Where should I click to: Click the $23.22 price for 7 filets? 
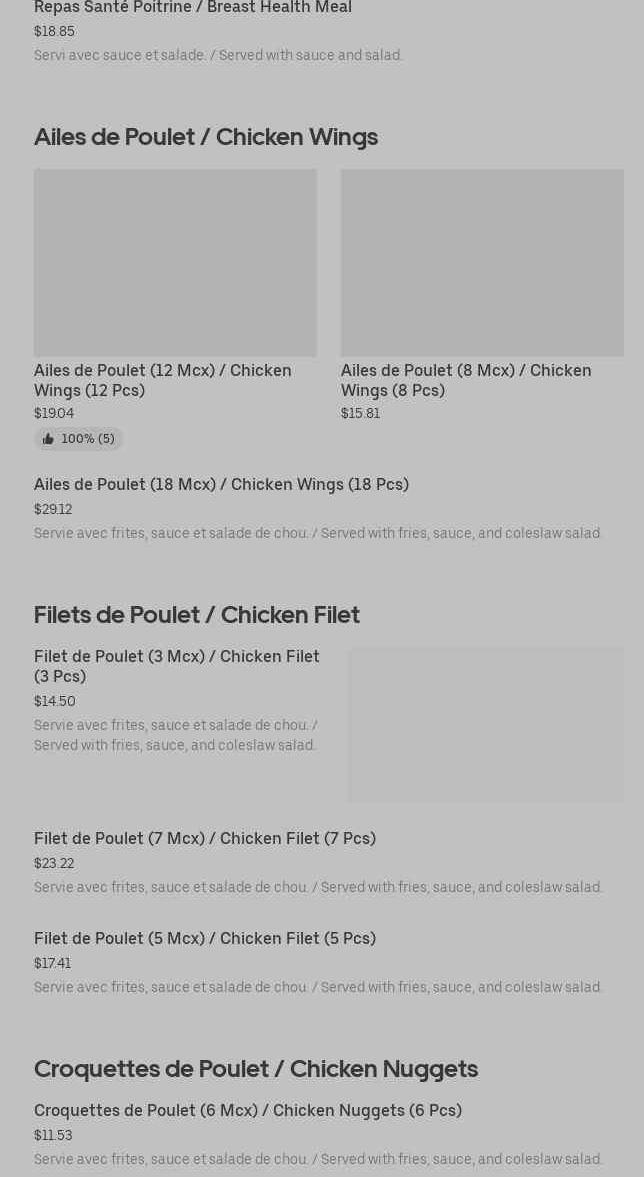tap(54, 863)
